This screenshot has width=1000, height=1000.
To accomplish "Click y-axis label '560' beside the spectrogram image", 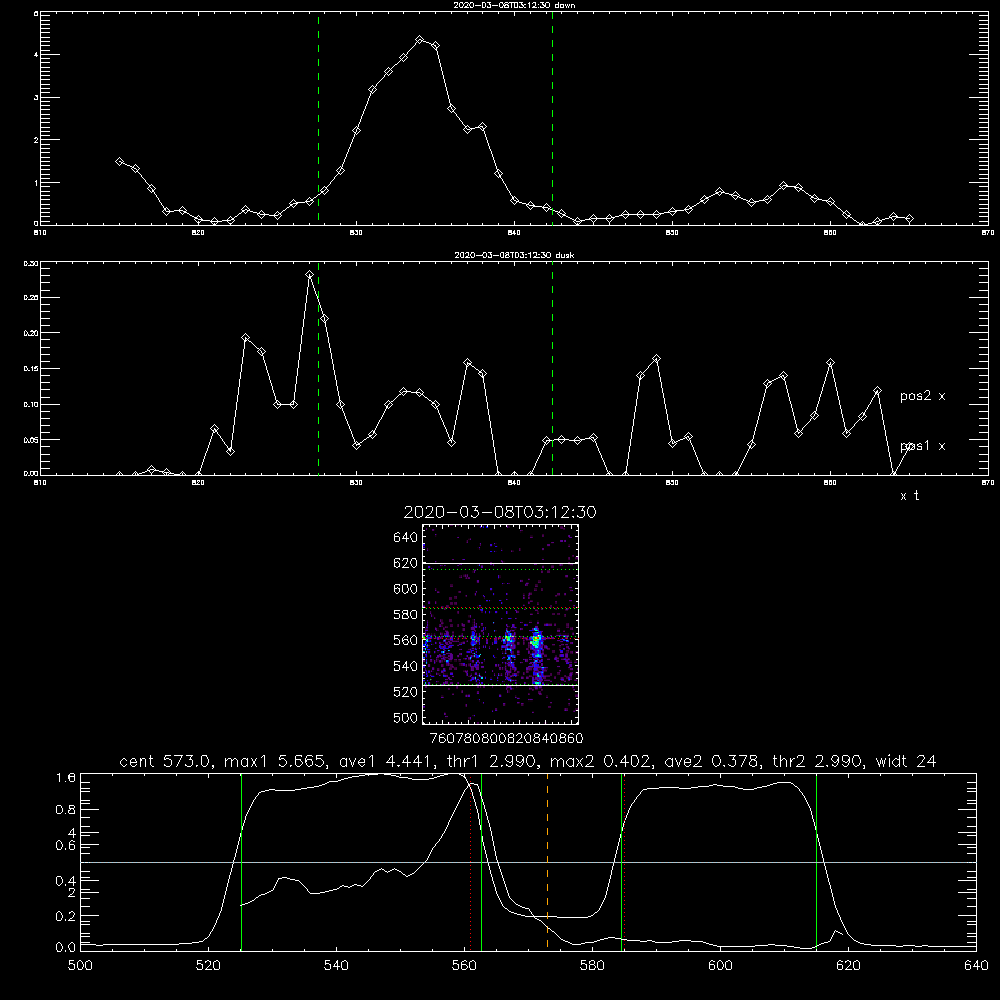I will coord(406,640).
